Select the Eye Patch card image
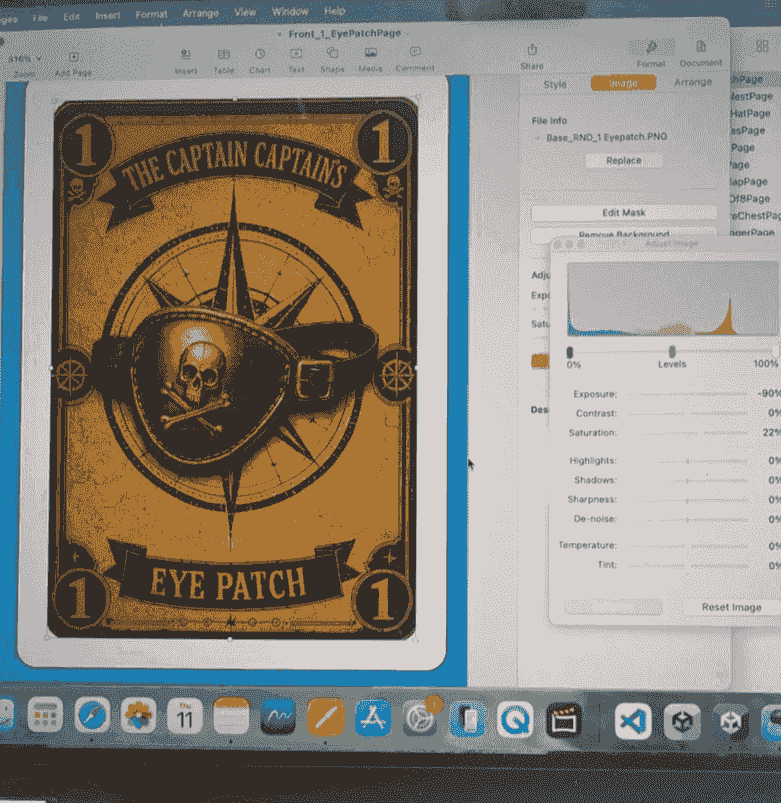The image size is (781, 803). [233, 369]
